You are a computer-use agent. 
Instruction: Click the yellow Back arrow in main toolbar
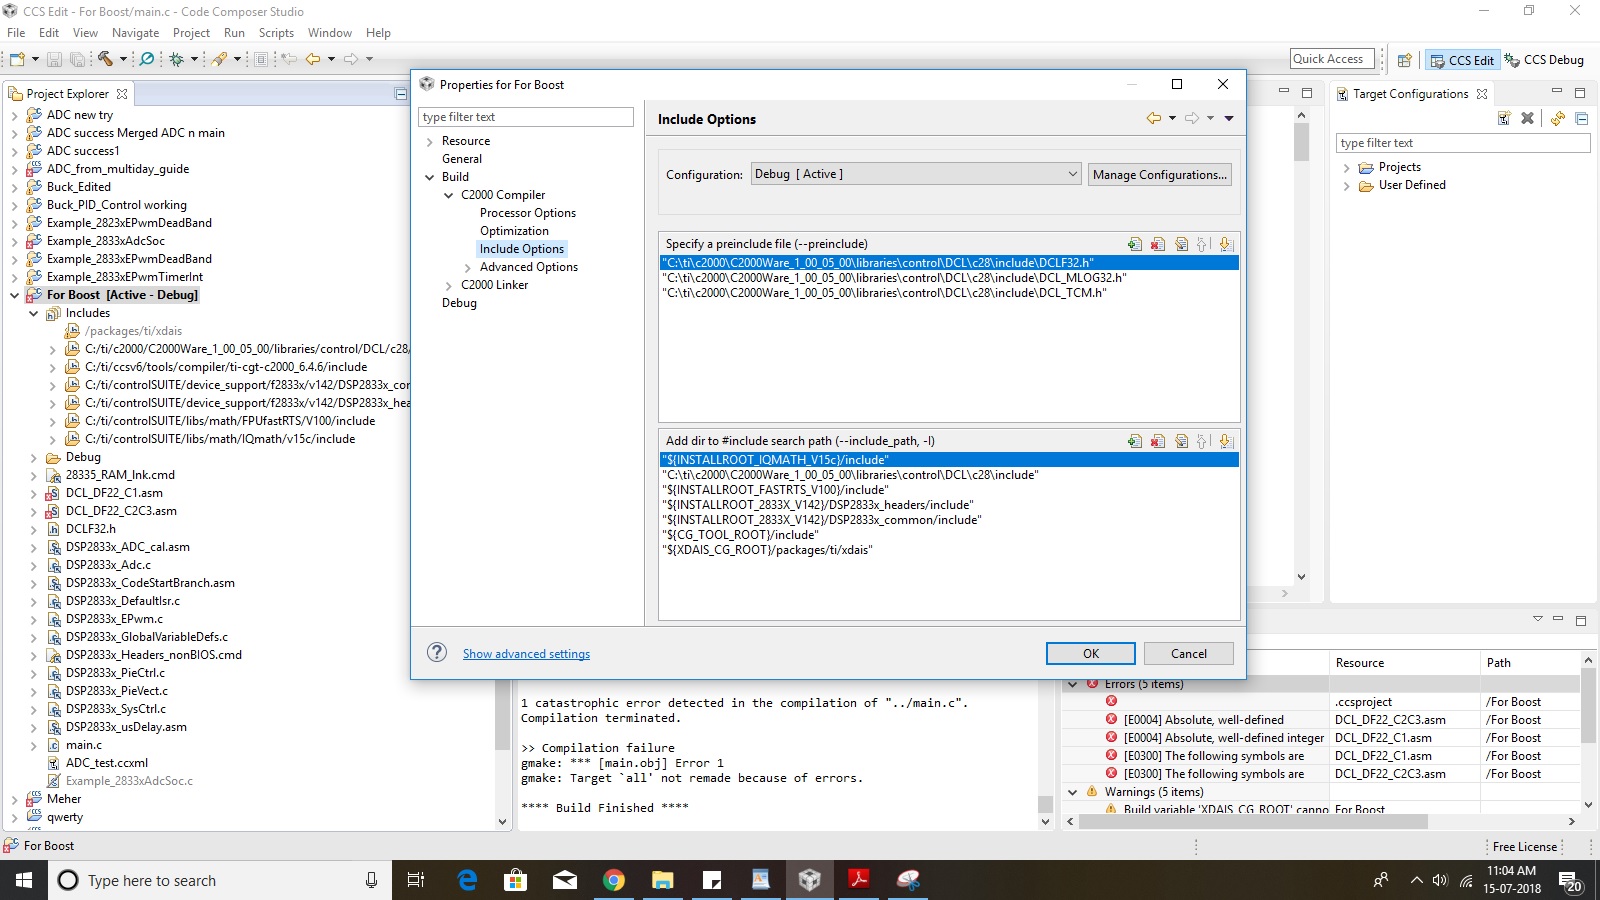(313, 60)
